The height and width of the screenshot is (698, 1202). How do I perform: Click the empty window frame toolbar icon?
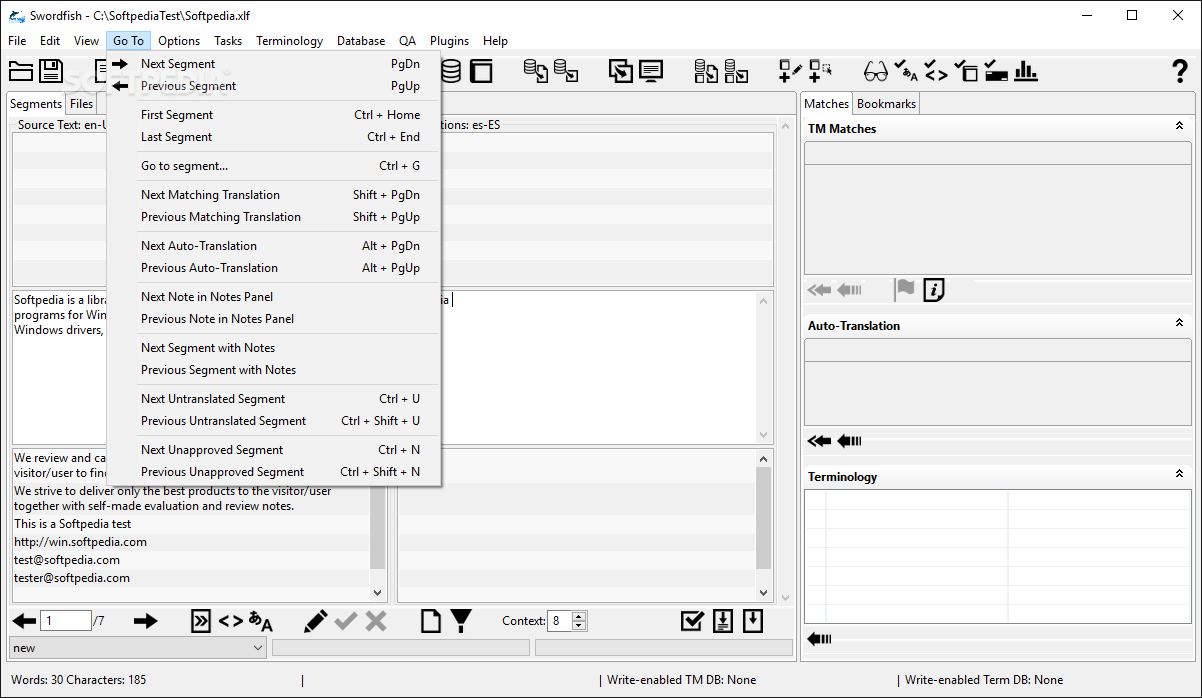point(481,71)
